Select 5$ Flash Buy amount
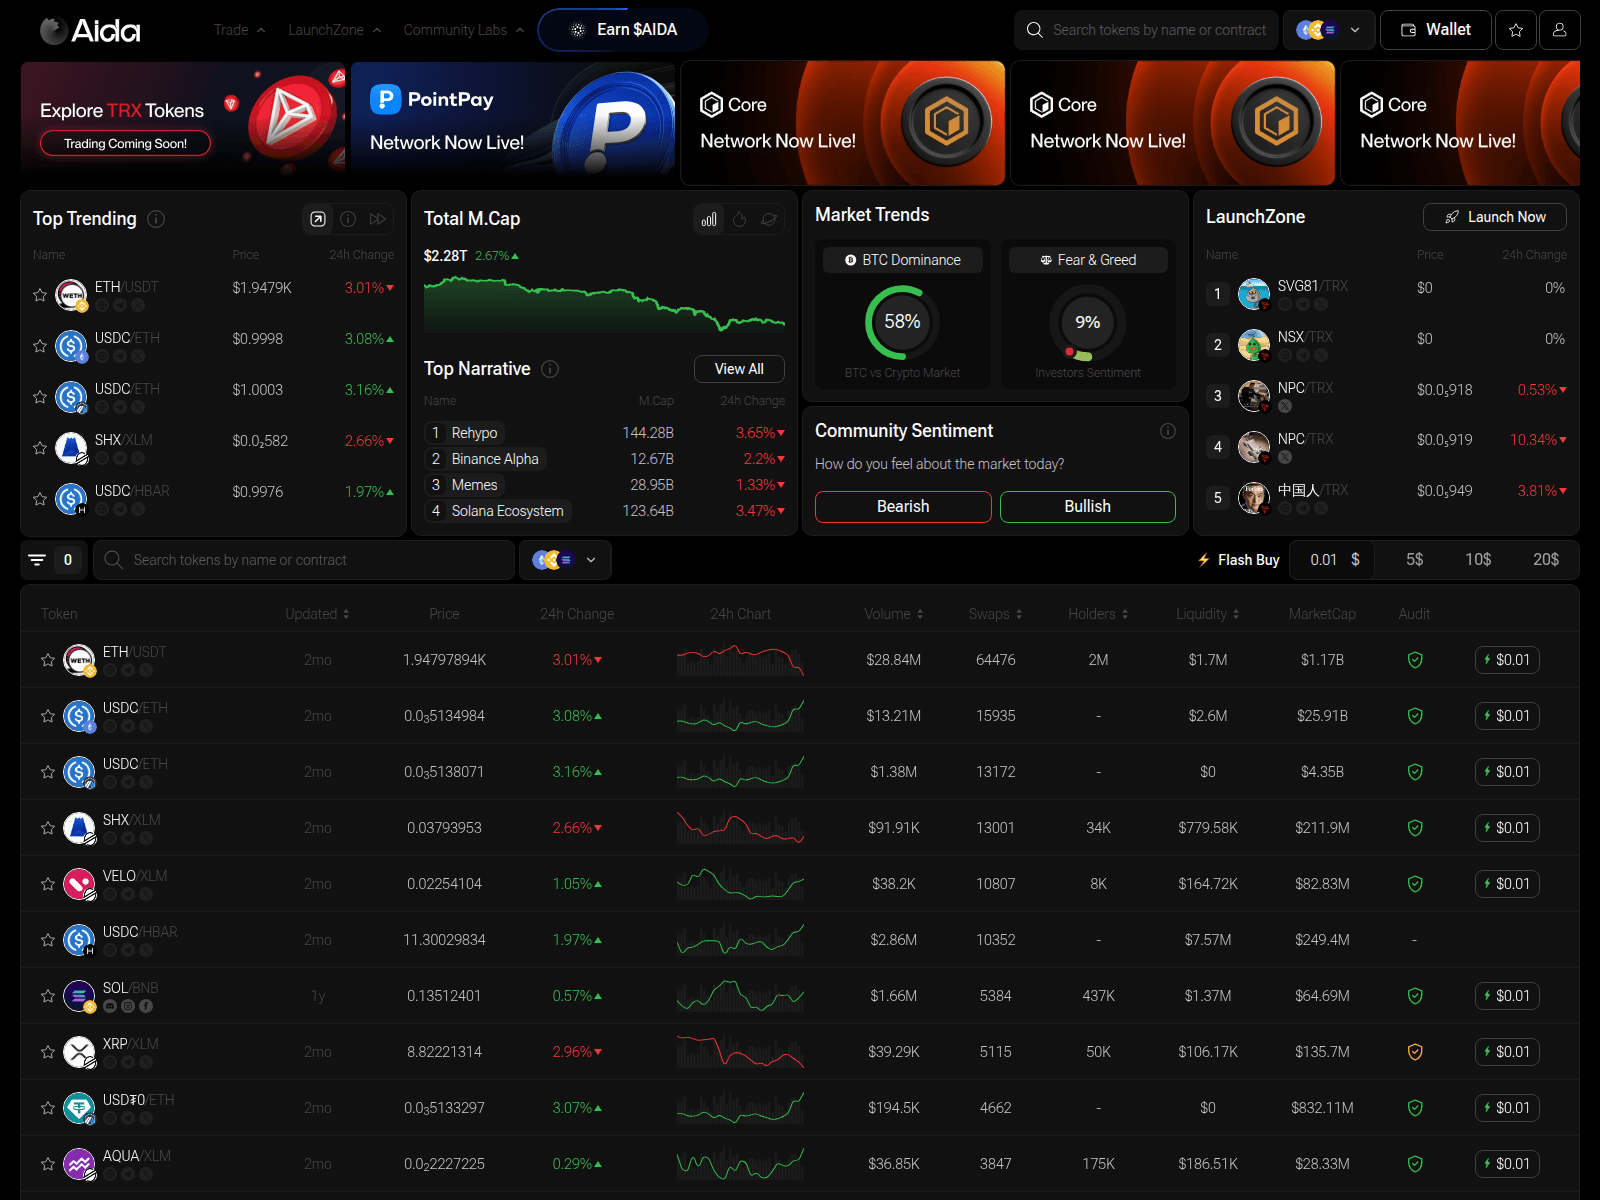1600x1200 pixels. click(1414, 560)
